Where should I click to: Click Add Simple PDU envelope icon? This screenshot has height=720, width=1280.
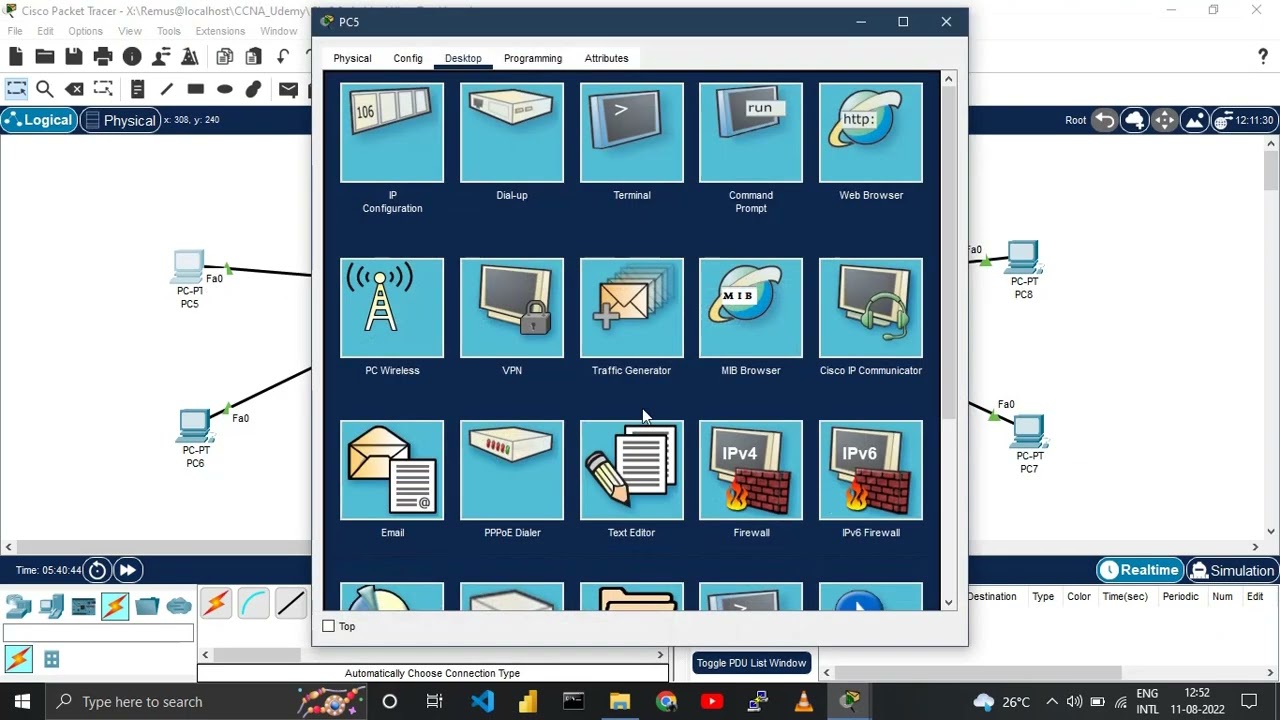pos(288,89)
